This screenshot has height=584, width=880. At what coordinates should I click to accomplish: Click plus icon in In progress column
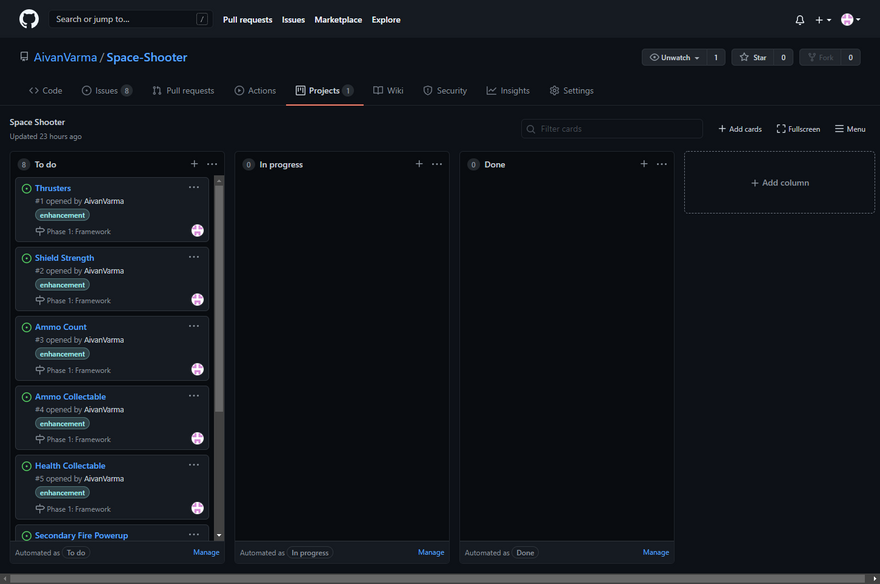click(x=419, y=164)
